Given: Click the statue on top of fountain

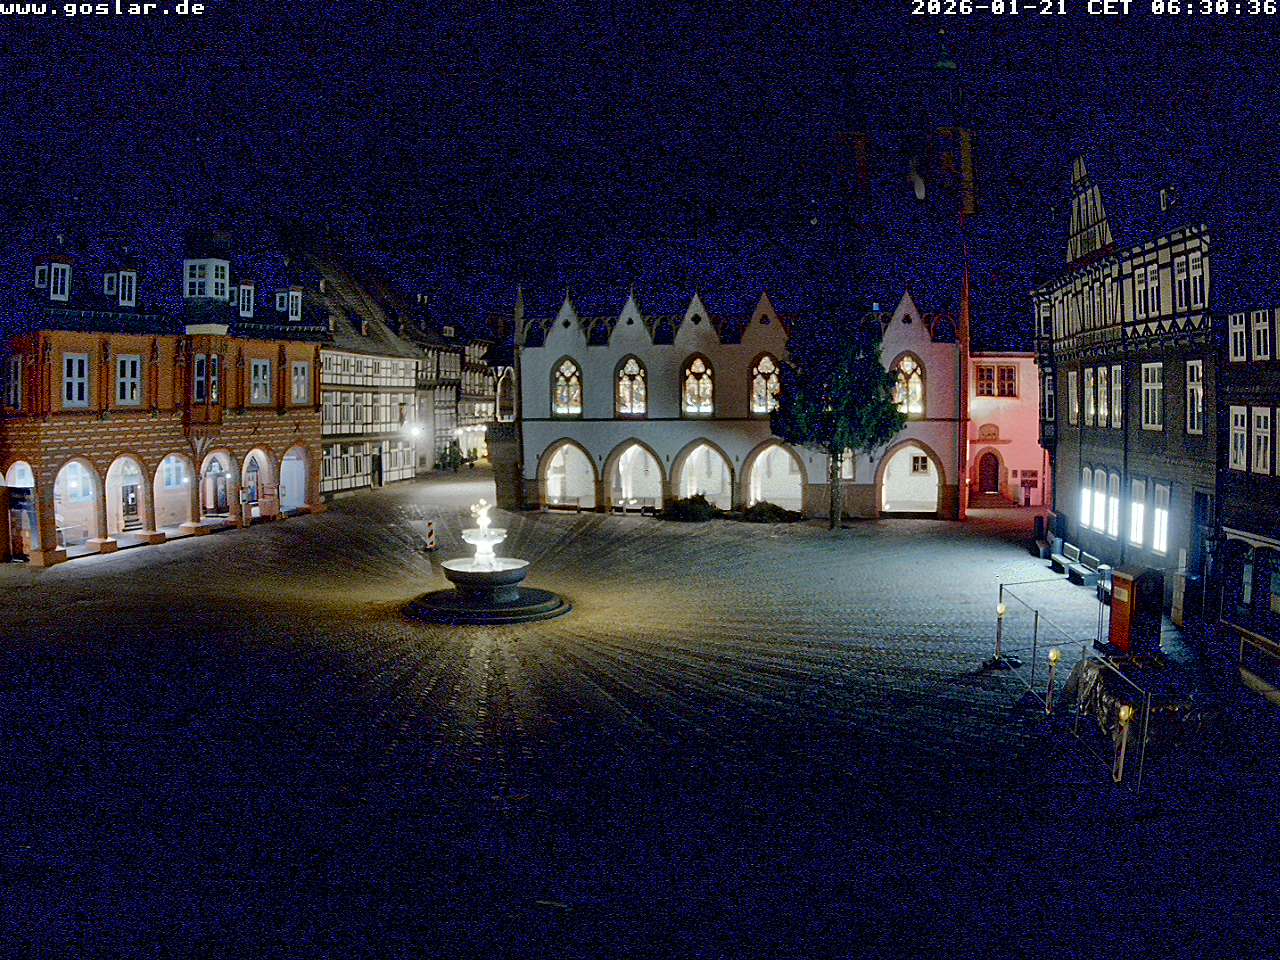Looking at the screenshot, I should tap(482, 517).
